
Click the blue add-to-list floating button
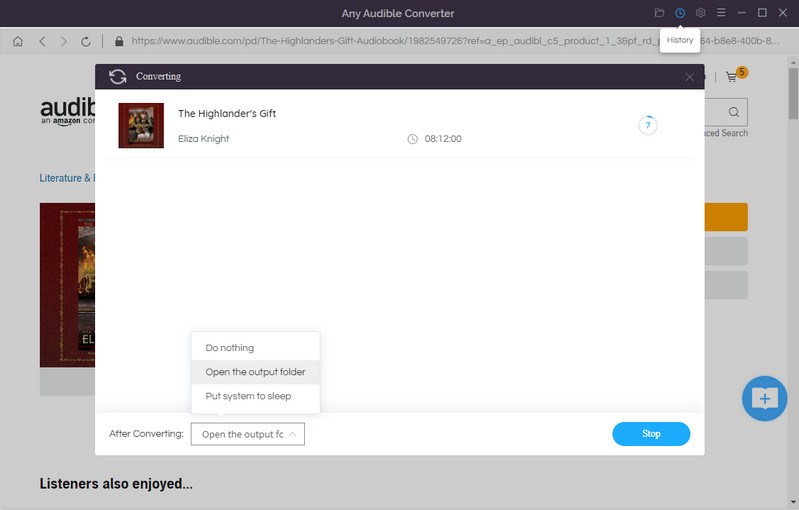[x=764, y=398]
